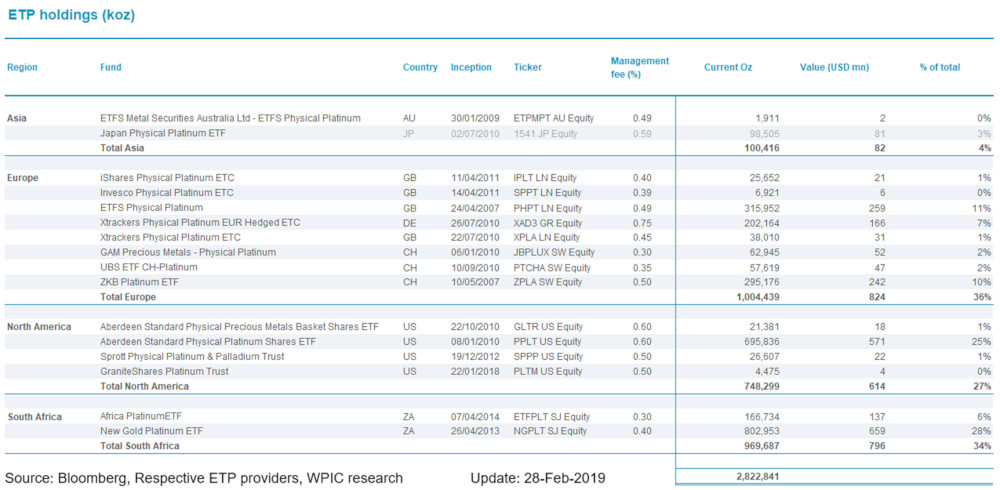
Task: Click the management fee value 0.75
Action: (642, 223)
